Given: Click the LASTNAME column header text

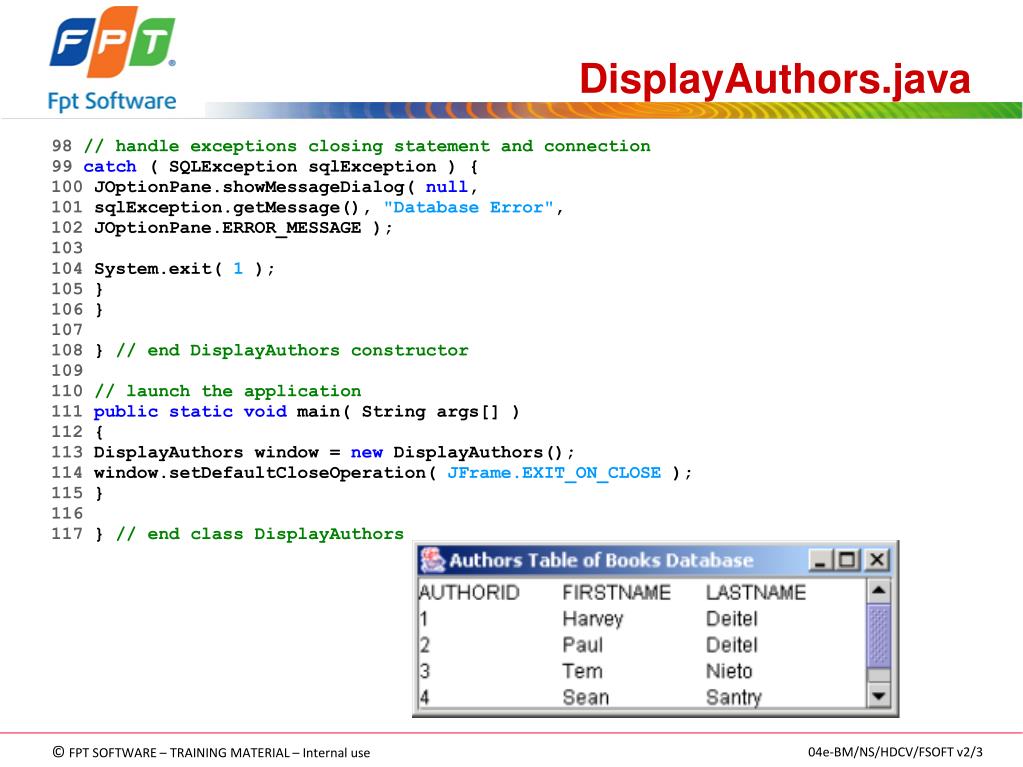Looking at the screenshot, I should [x=756, y=592].
